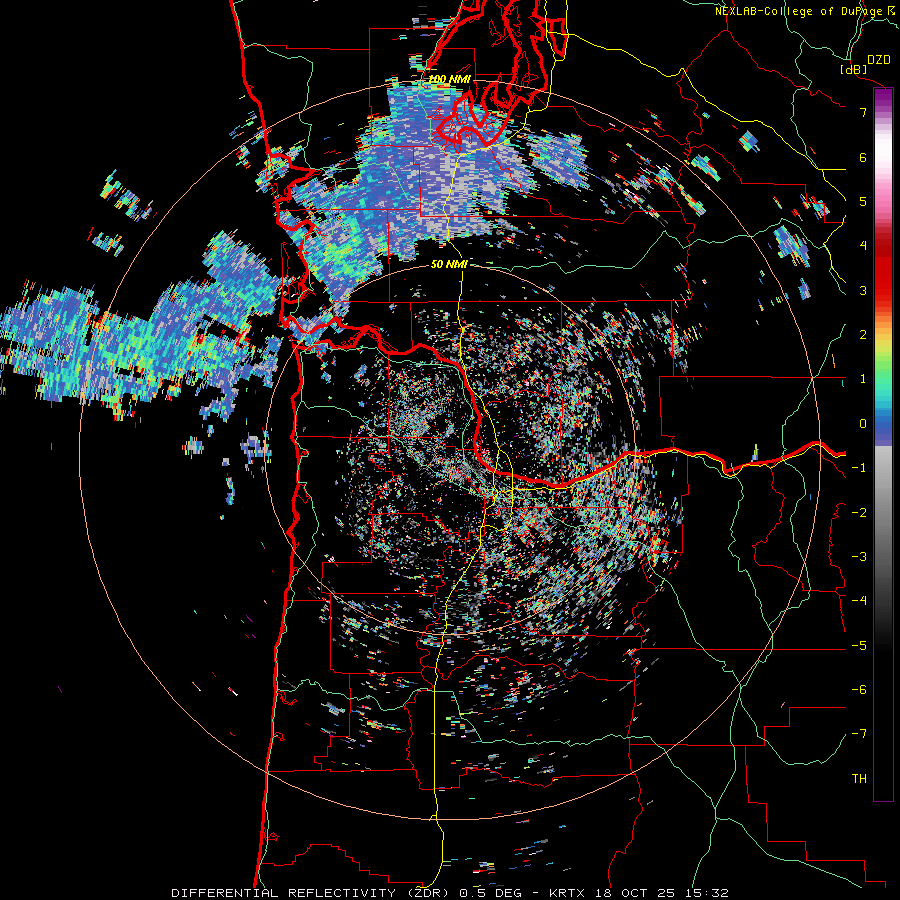
Task: Click legend value -3
Action: tap(859, 557)
